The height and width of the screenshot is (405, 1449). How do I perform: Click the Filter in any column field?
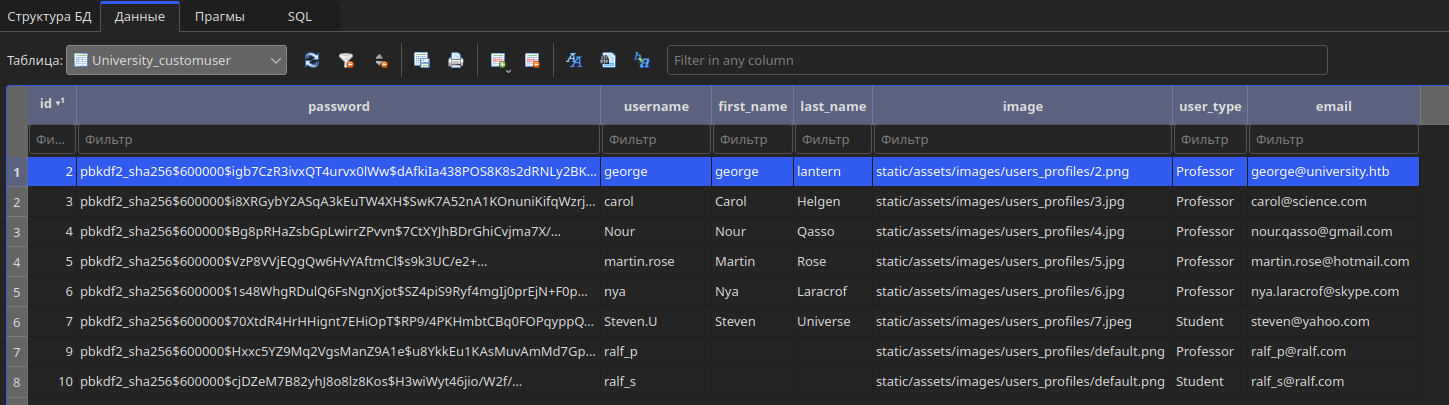click(997, 60)
